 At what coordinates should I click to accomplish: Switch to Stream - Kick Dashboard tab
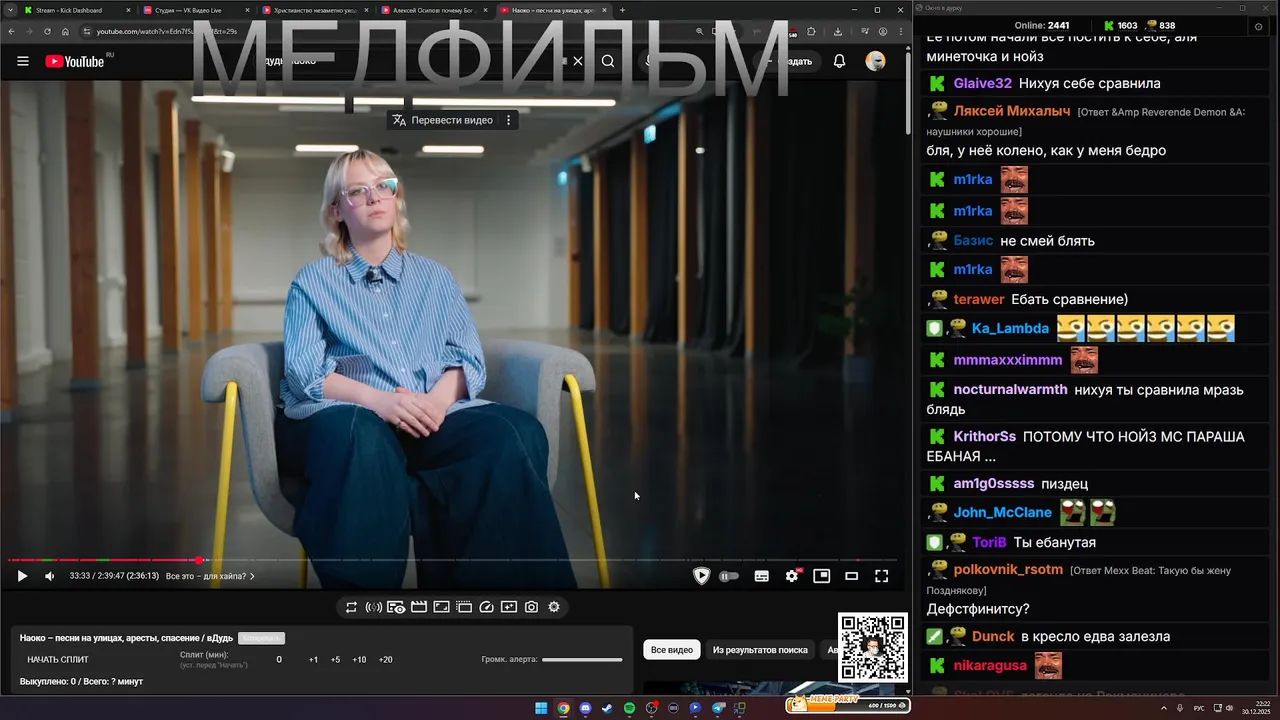[x=75, y=10]
